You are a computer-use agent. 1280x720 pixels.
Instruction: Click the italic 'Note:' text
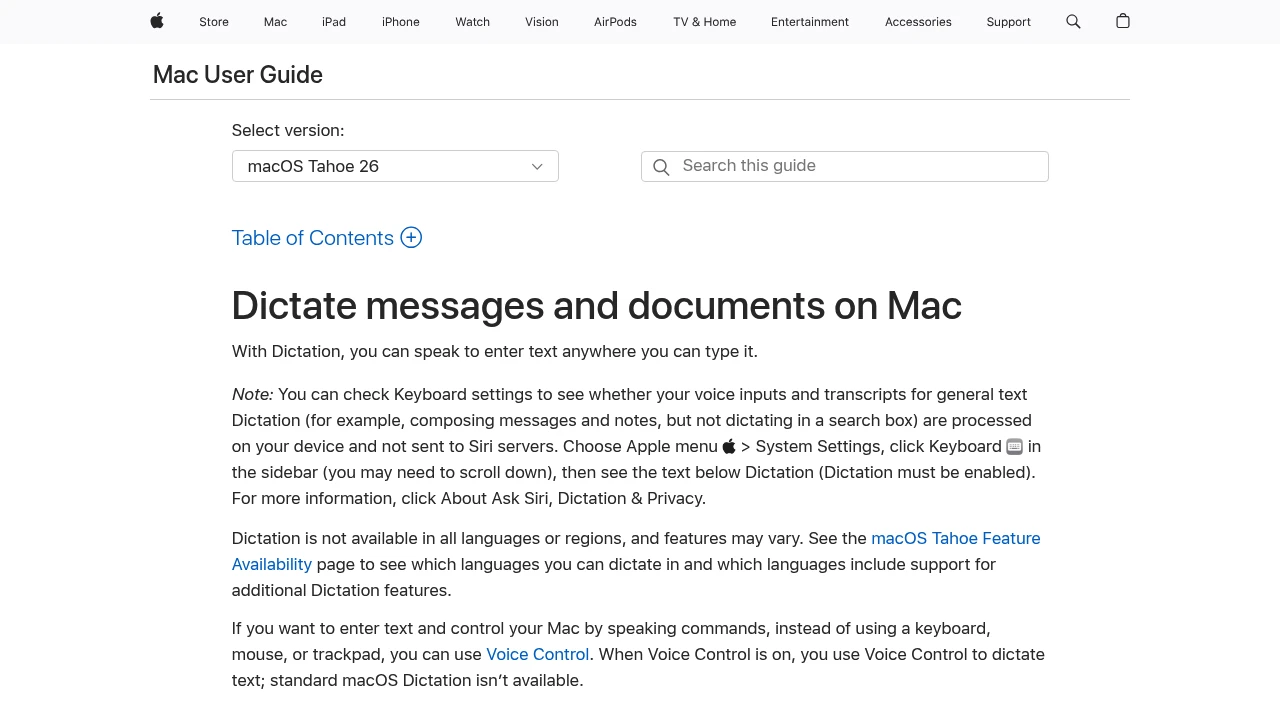point(252,394)
